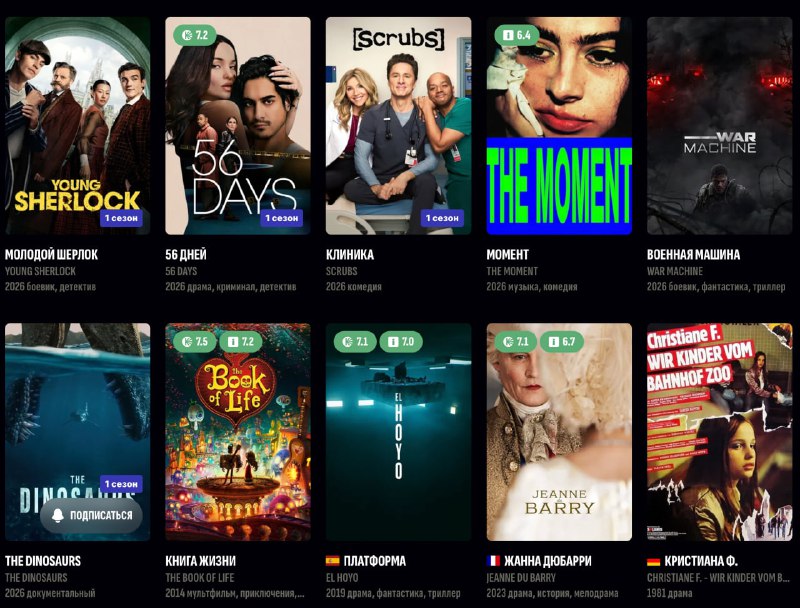The height and width of the screenshot is (608, 800).
Task: Click the 7.5 Kinopoisk badge on Book of Life
Action: (195, 341)
